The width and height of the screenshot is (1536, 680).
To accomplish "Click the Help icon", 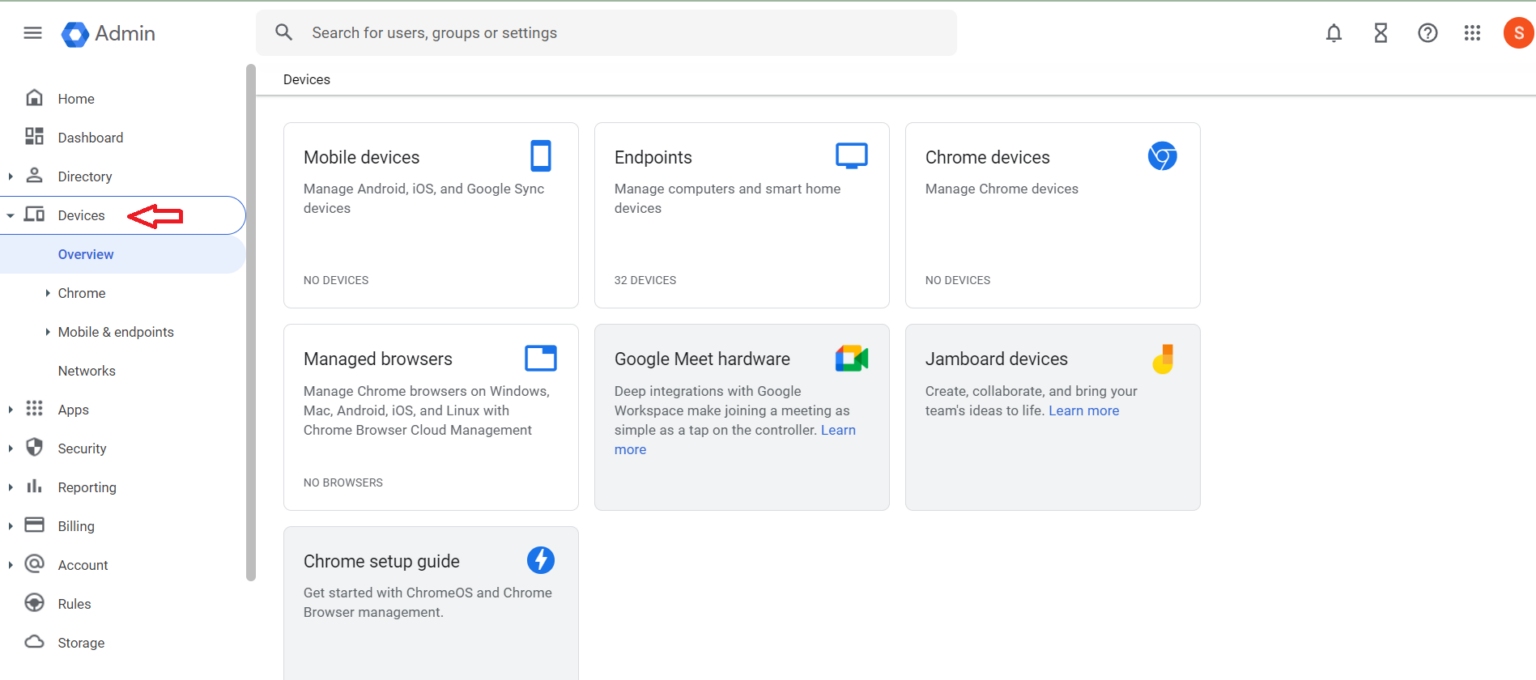I will coord(1427,32).
